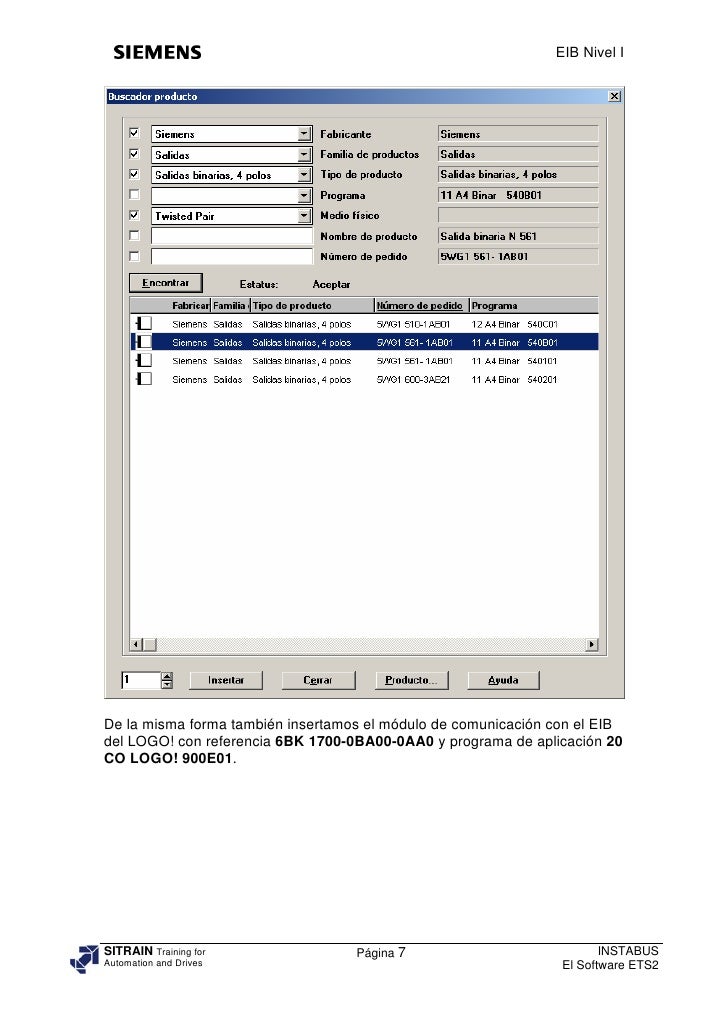Toggle the Twisted Pair medium checkbox
Viewport: 728px width, 1030px height.
click(134, 215)
